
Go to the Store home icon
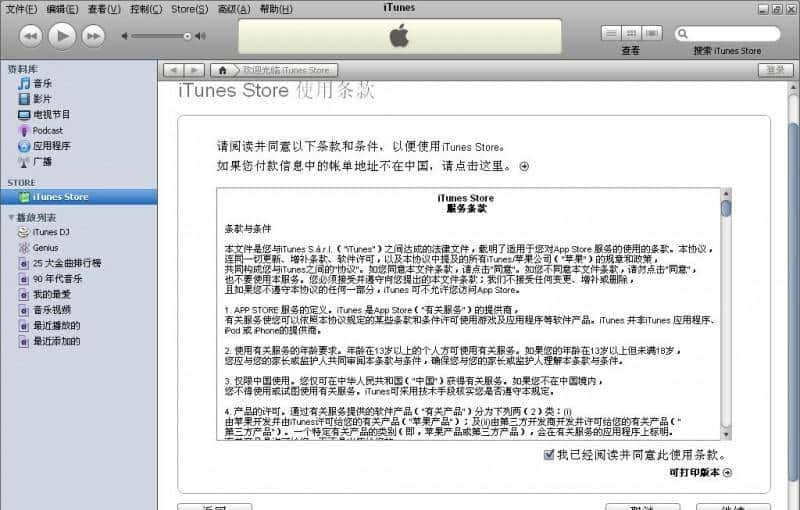click(x=222, y=70)
